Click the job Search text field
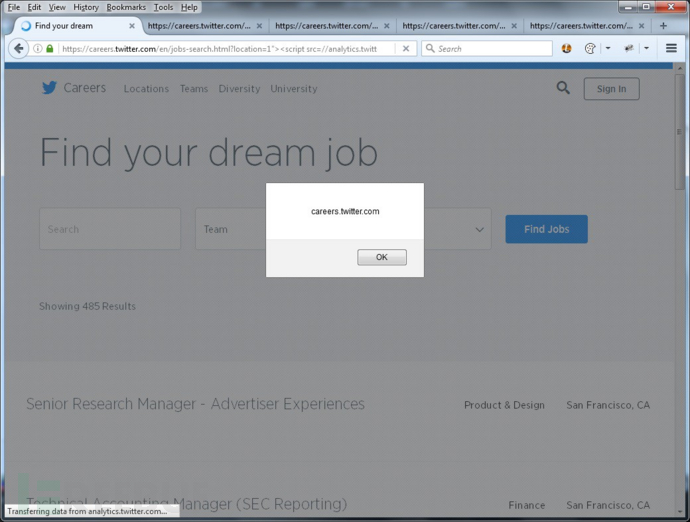 110,229
